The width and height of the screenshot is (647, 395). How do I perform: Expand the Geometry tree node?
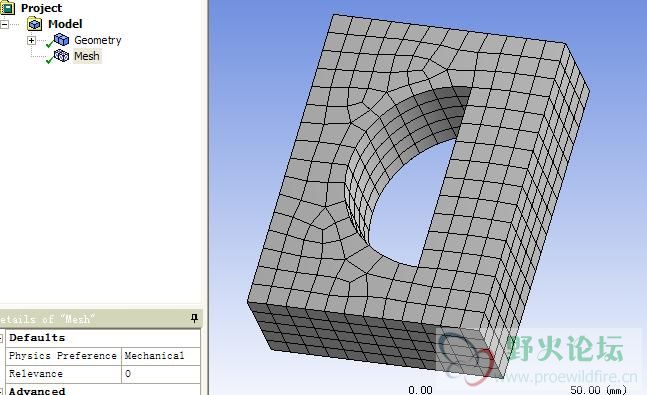tap(31, 40)
